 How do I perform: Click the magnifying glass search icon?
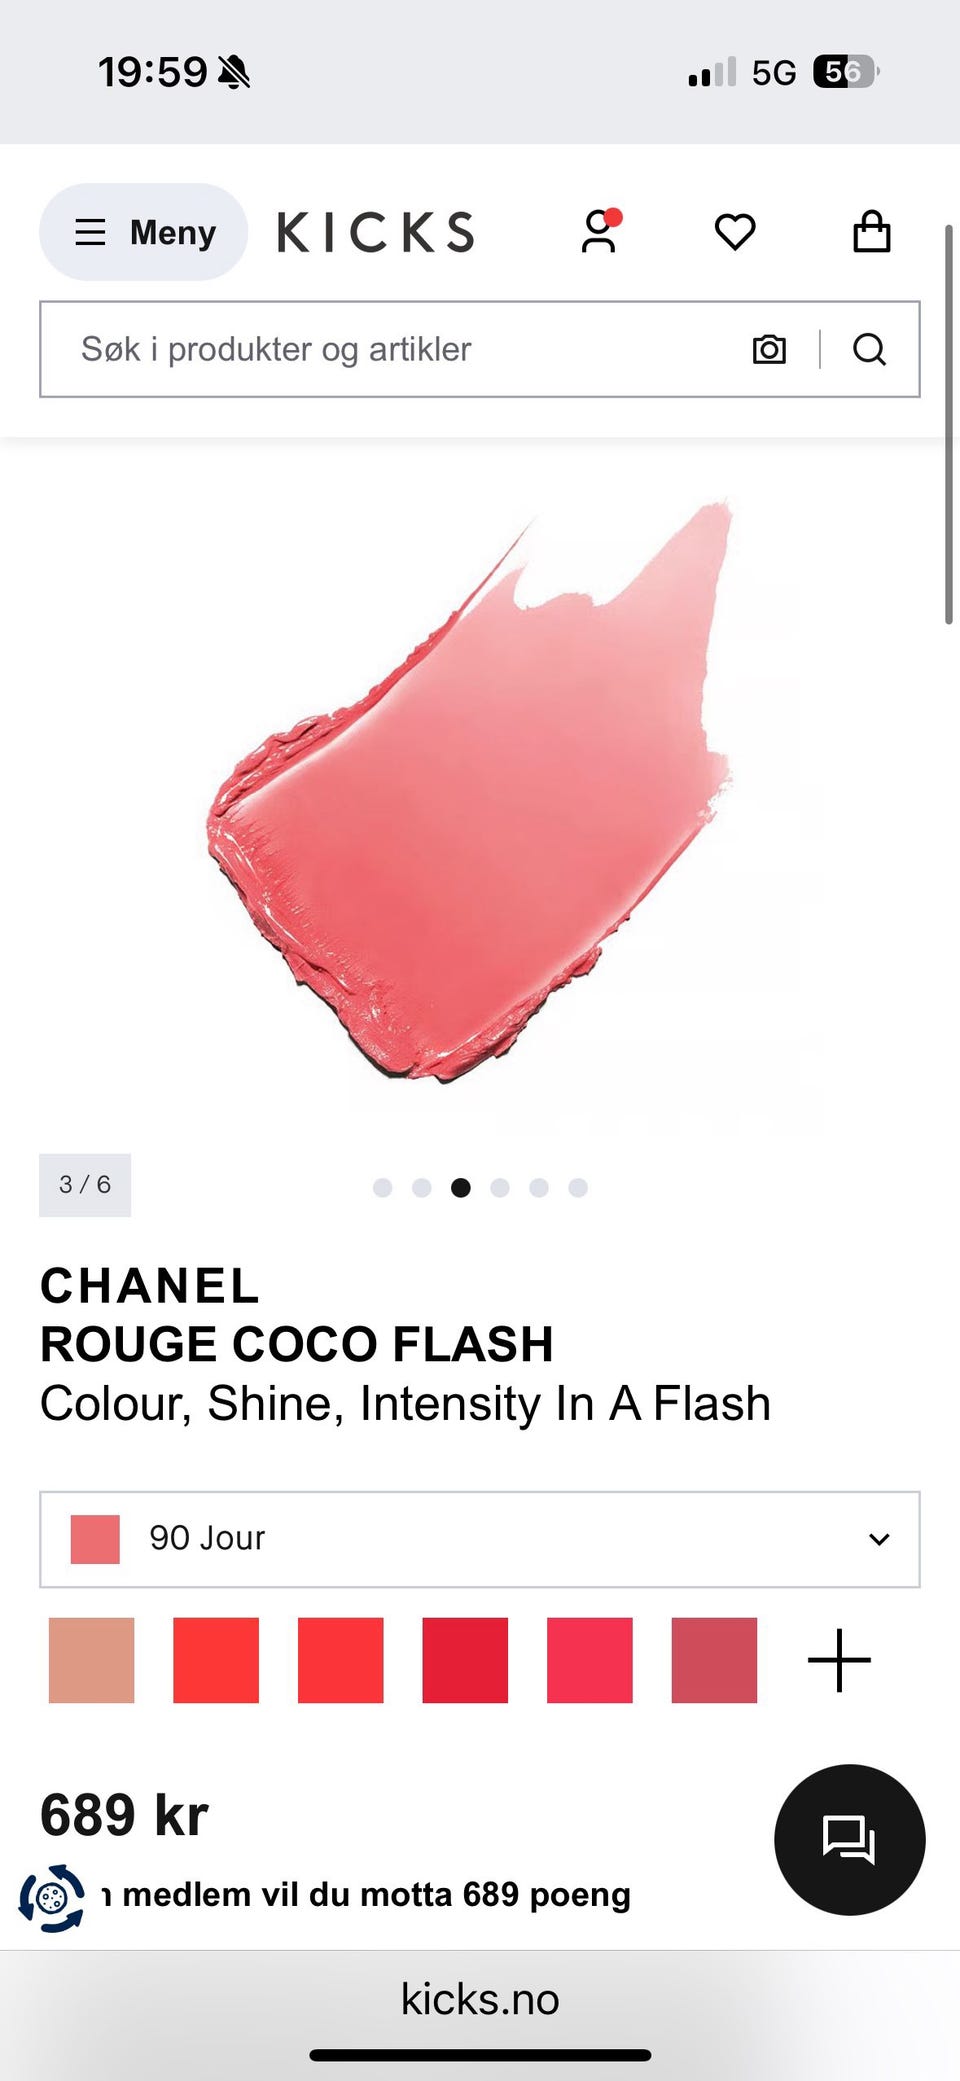point(869,349)
